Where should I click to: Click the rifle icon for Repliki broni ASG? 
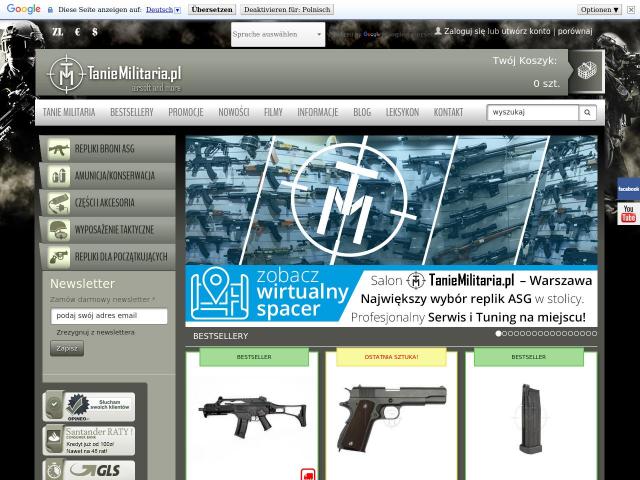[59, 149]
